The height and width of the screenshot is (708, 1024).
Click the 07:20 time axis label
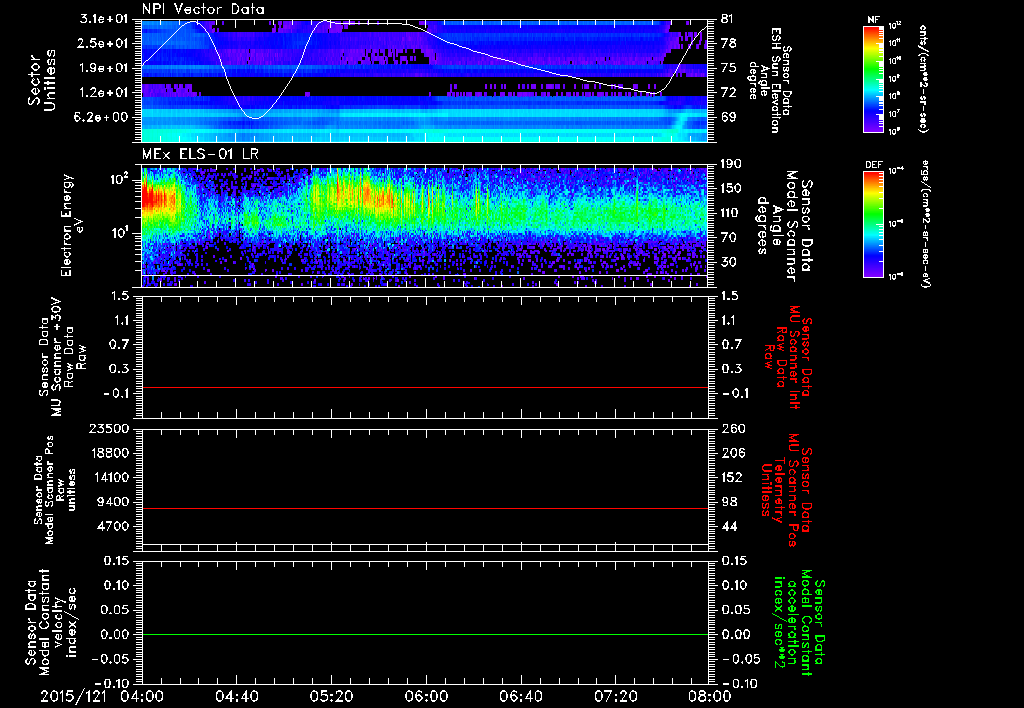pyautogui.click(x=615, y=696)
